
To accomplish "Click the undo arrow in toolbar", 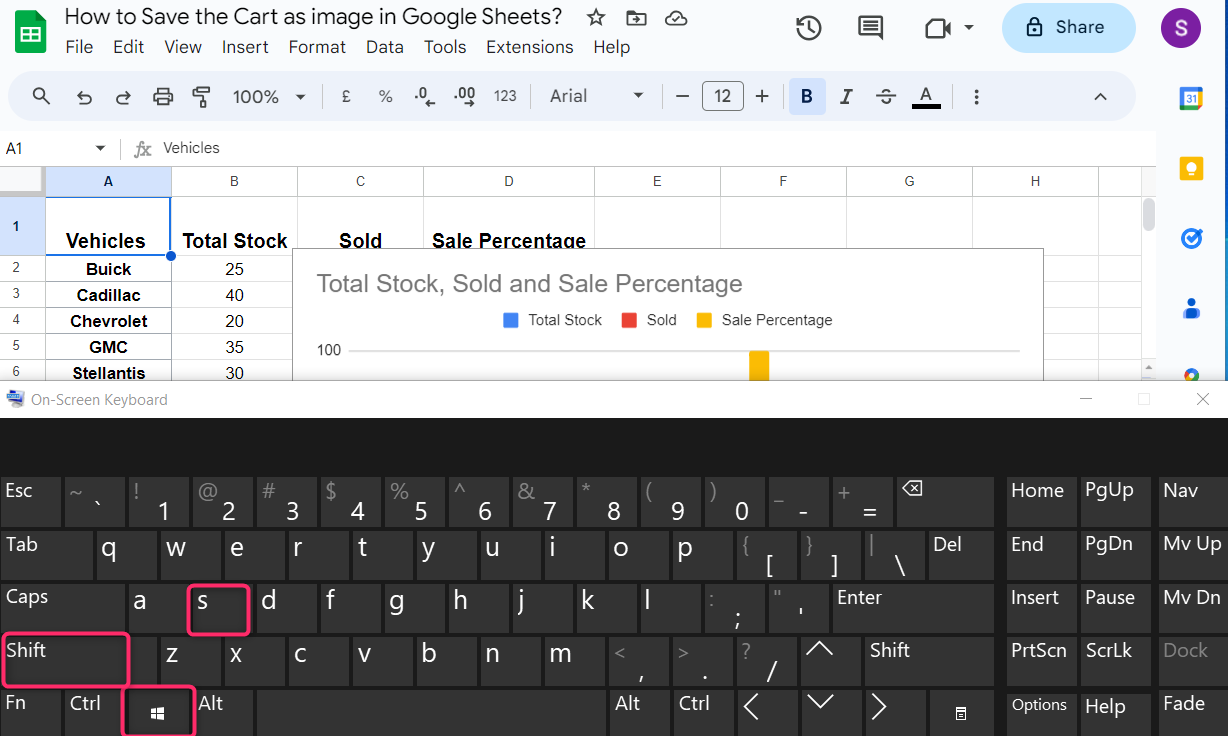I will (x=85, y=97).
